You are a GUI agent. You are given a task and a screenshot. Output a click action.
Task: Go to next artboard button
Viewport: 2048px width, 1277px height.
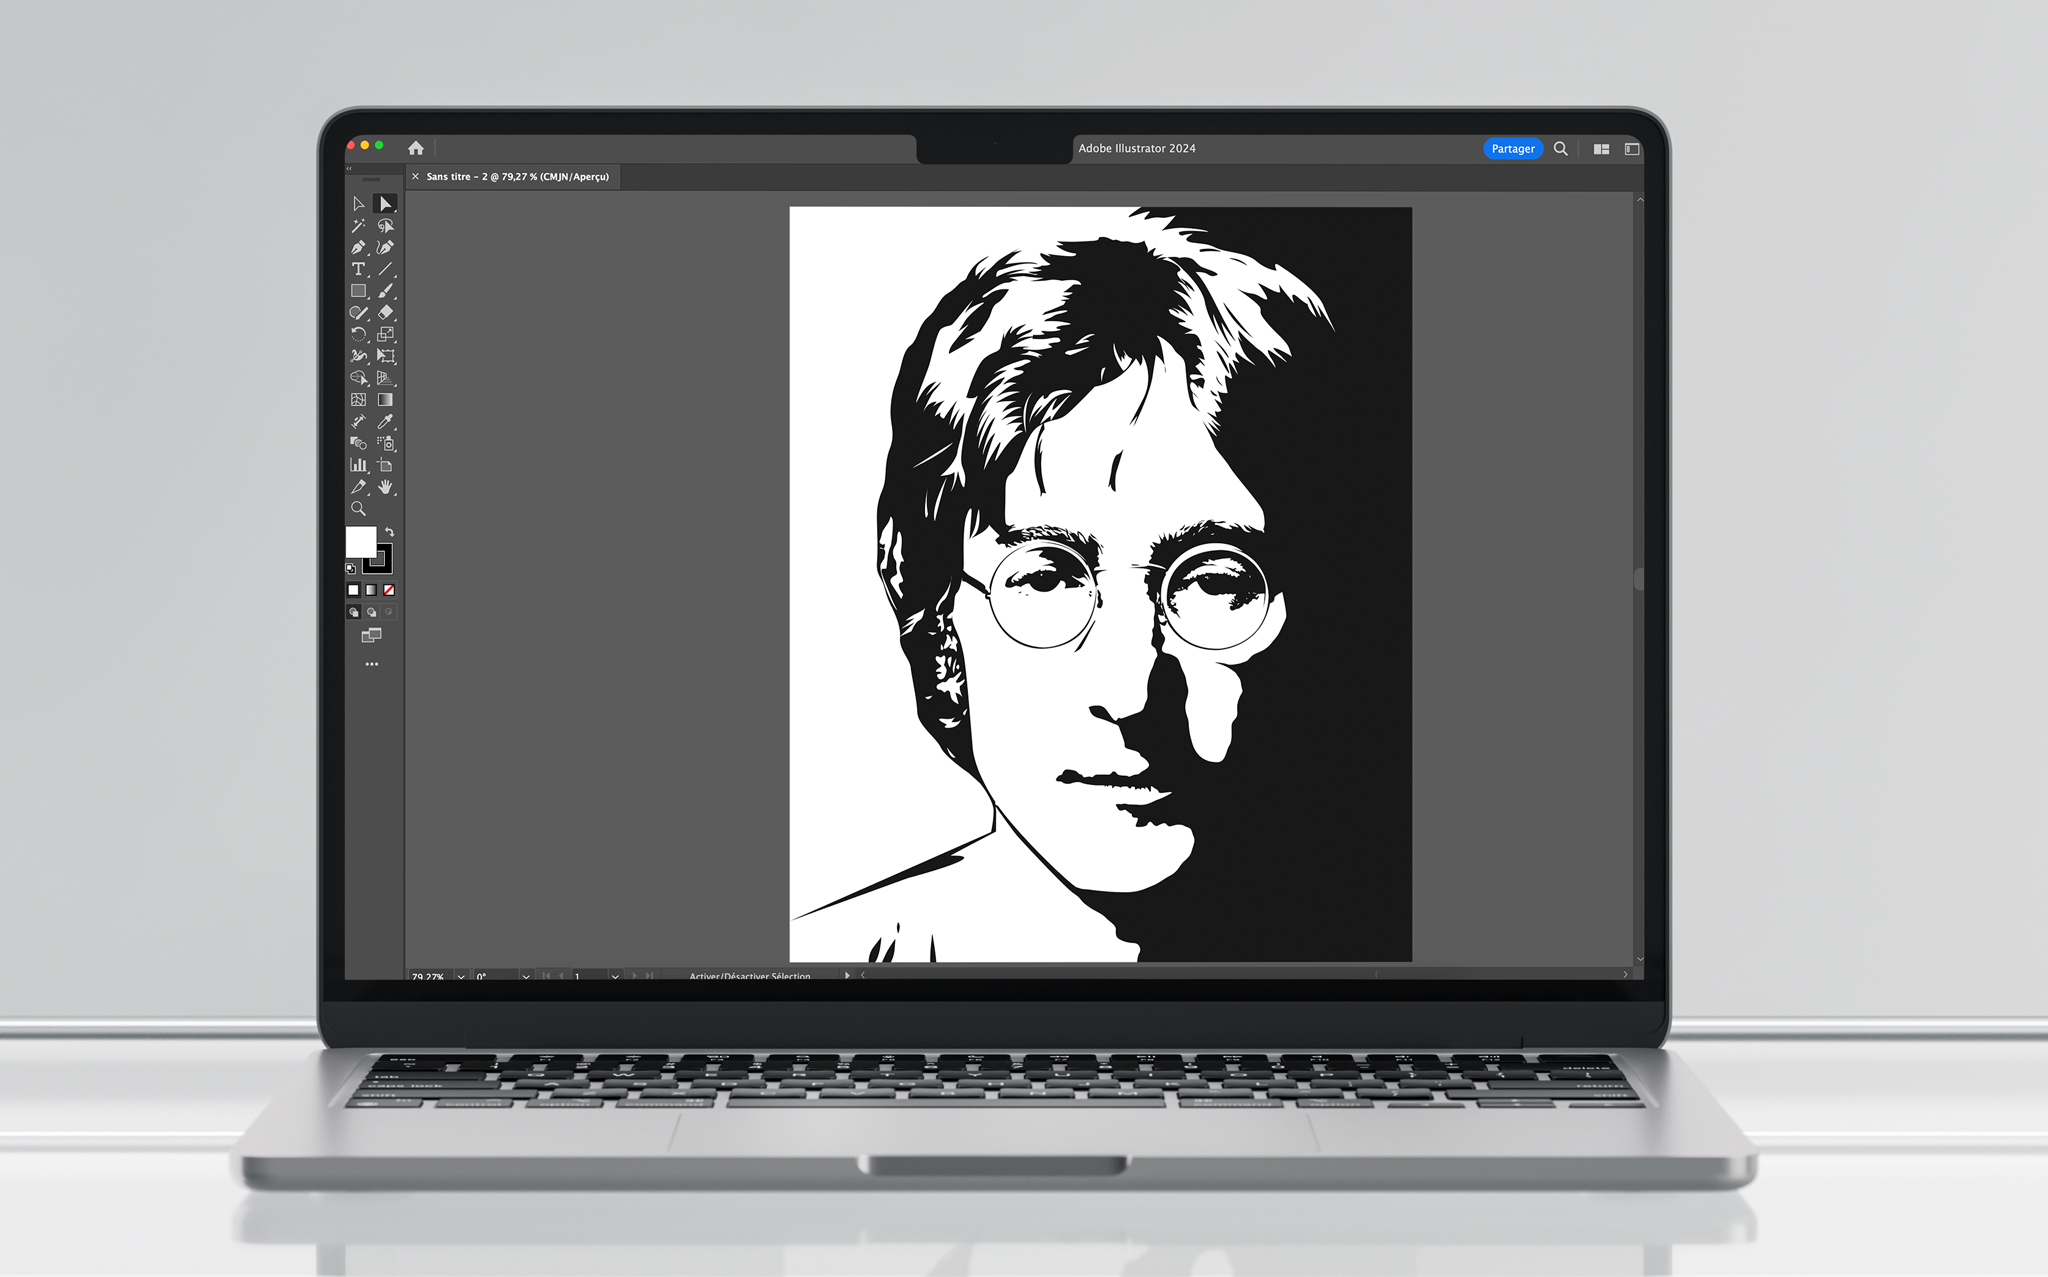click(634, 976)
